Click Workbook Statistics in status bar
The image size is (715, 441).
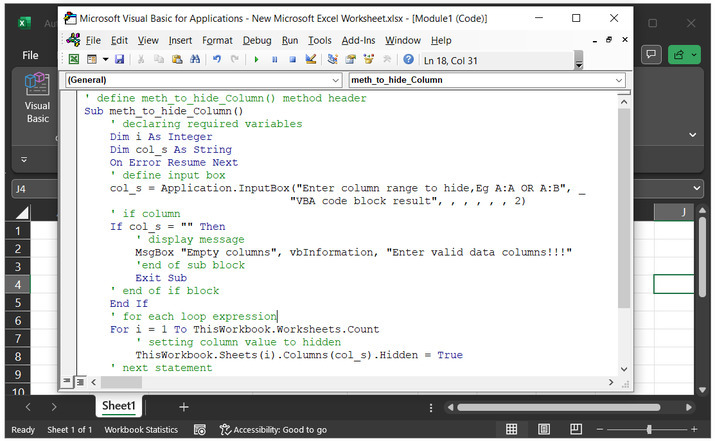click(x=141, y=430)
